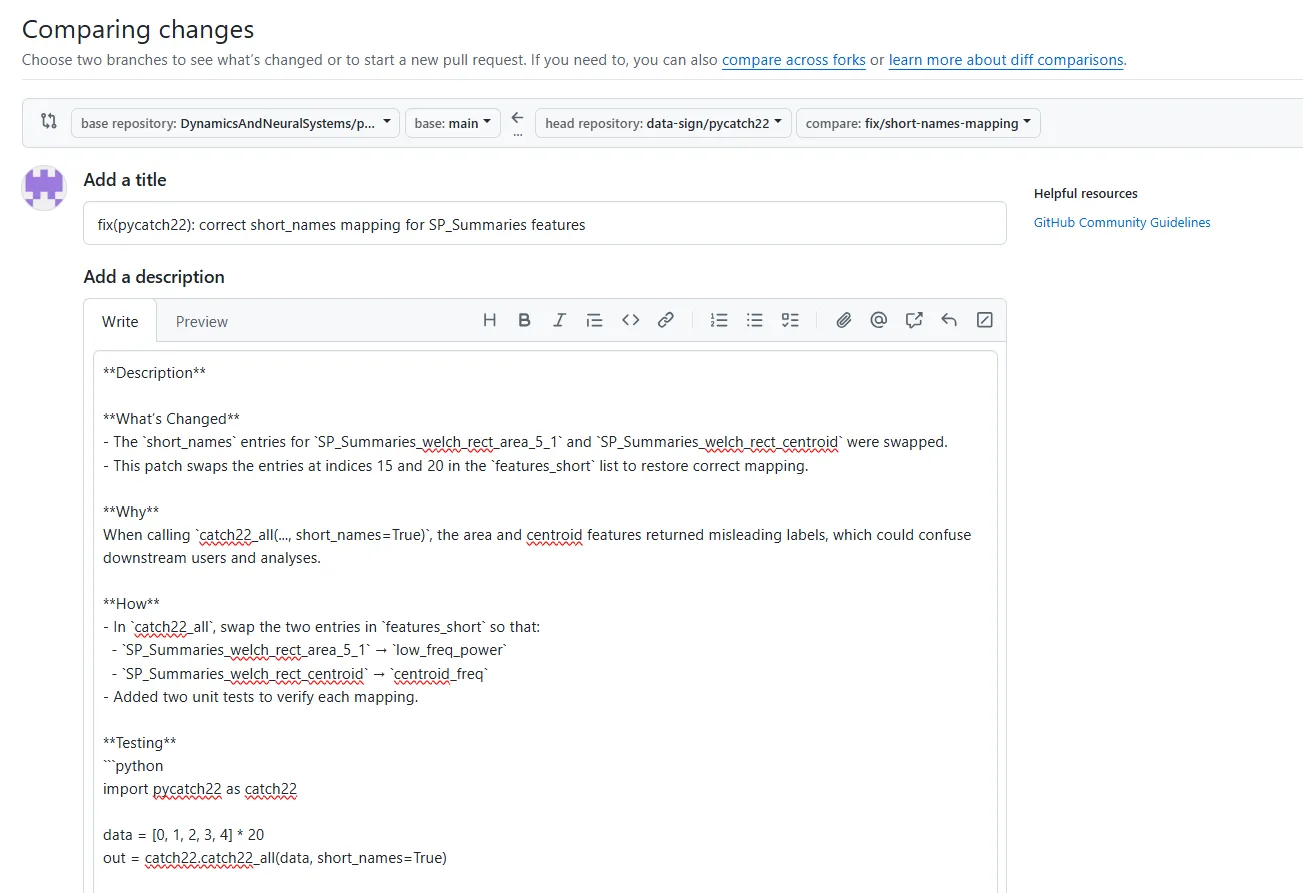Click the "**How**" line in description
The height and width of the screenshot is (893, 1303).
pos(131,604)
